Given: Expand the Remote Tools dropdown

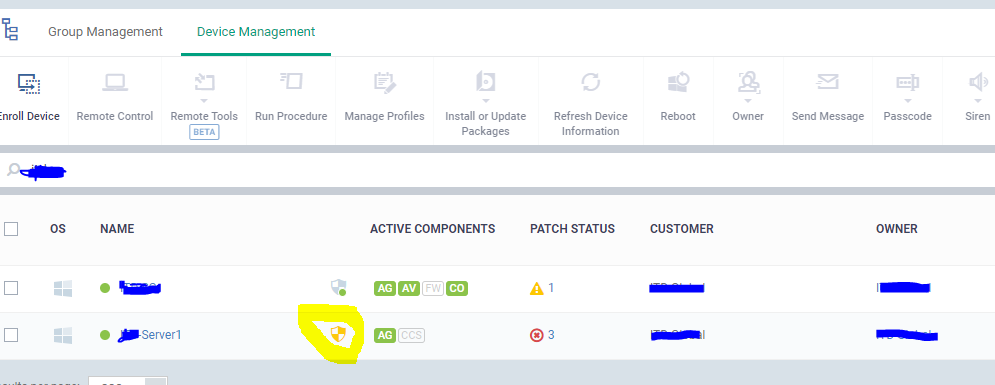Looking at the screenshot, I should click(x=204, y=101).
